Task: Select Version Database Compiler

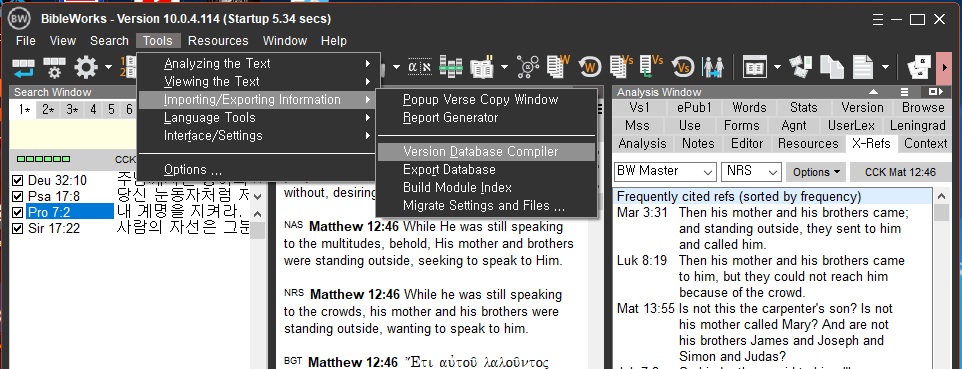Action: (486, 152)
